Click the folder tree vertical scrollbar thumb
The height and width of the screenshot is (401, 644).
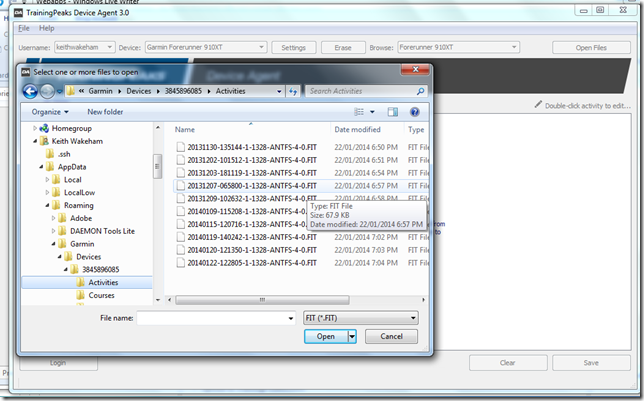coord(157,166)
